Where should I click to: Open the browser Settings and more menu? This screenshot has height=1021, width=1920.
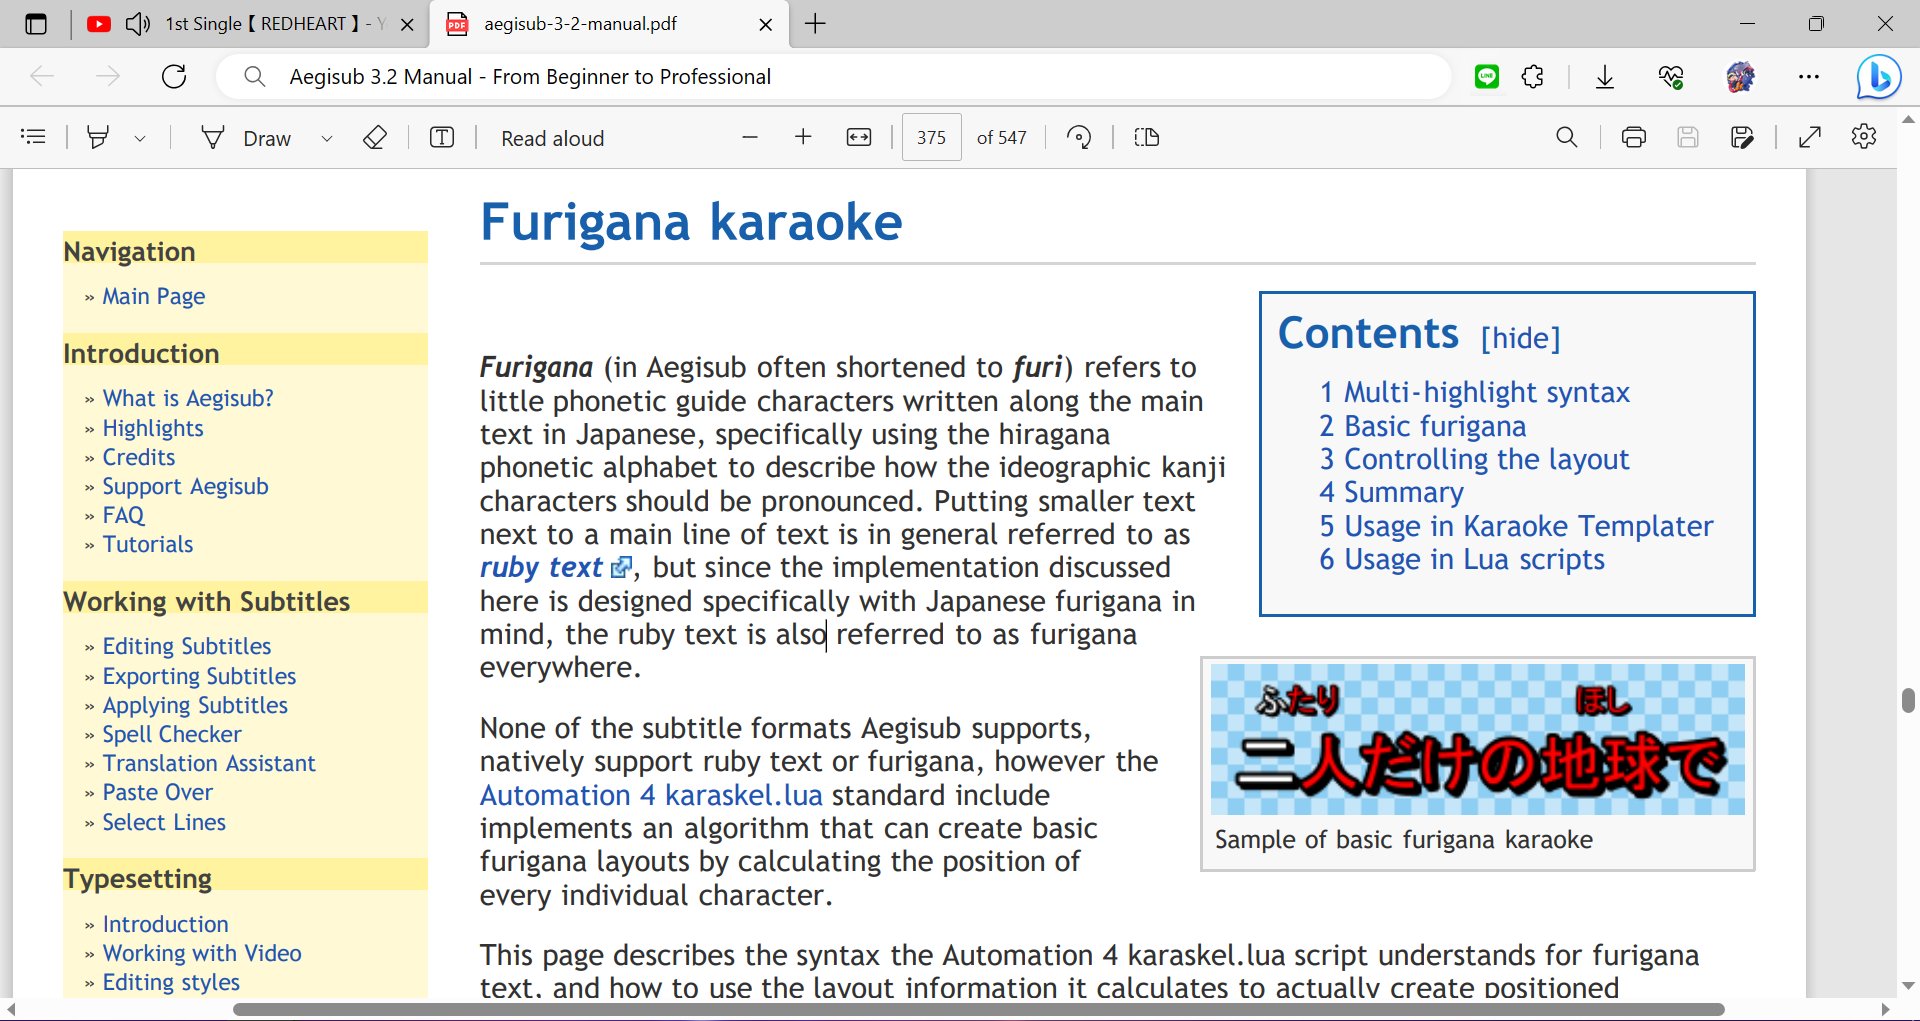[1809, 76]
